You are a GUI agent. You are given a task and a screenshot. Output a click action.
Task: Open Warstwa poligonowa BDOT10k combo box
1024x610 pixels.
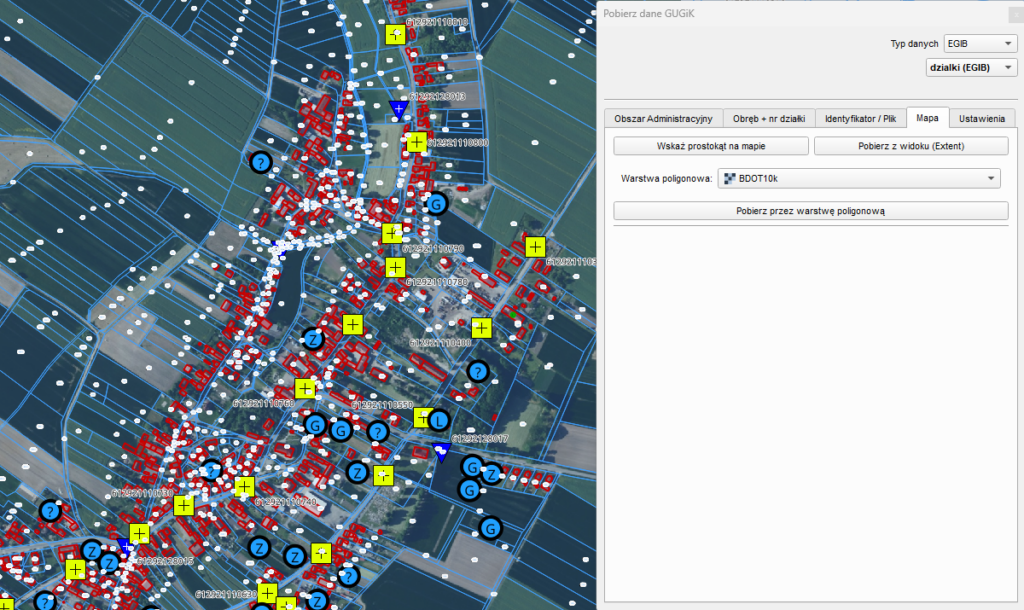coord(859,178)
